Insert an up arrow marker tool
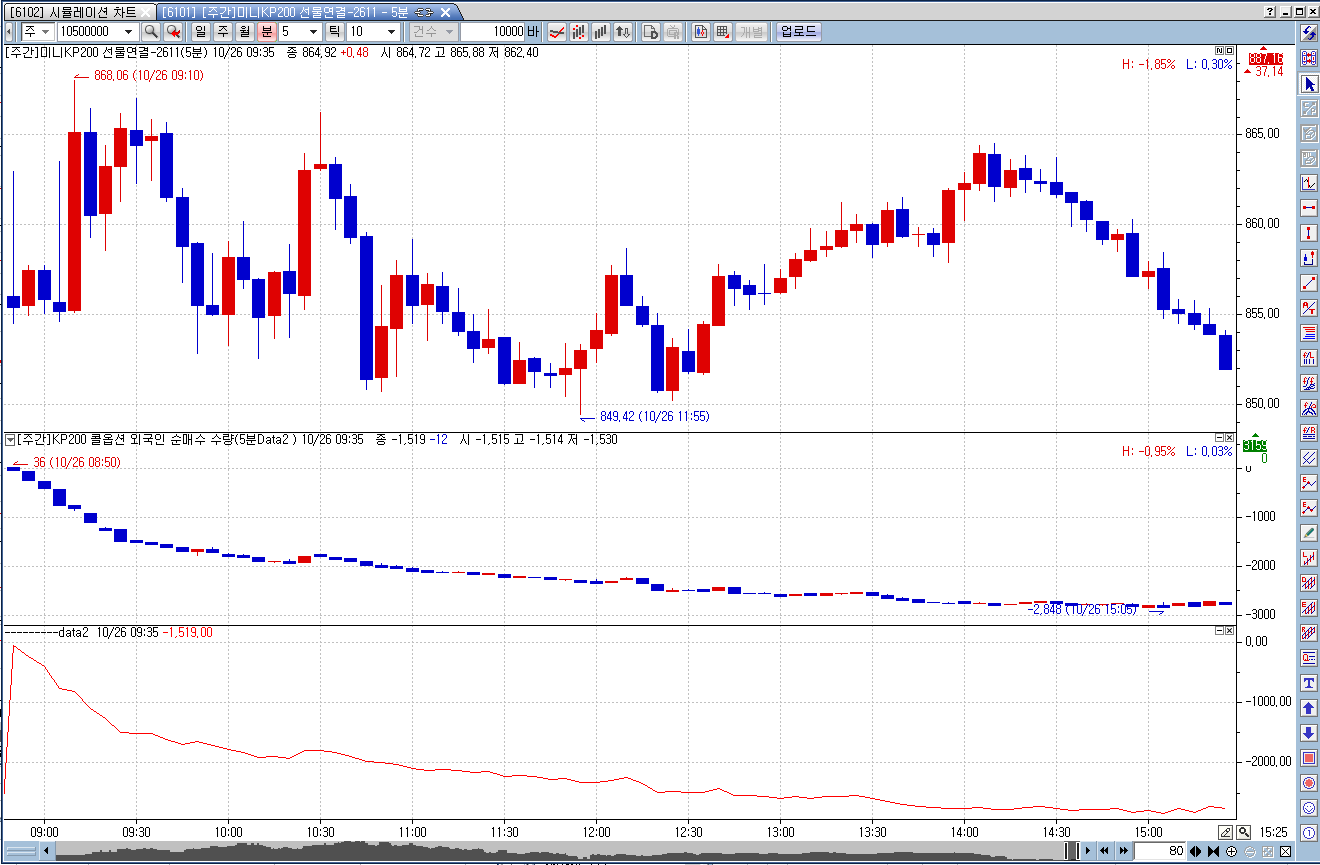This screenshot has height=865, width=1320. click(x=1309, y=708)
